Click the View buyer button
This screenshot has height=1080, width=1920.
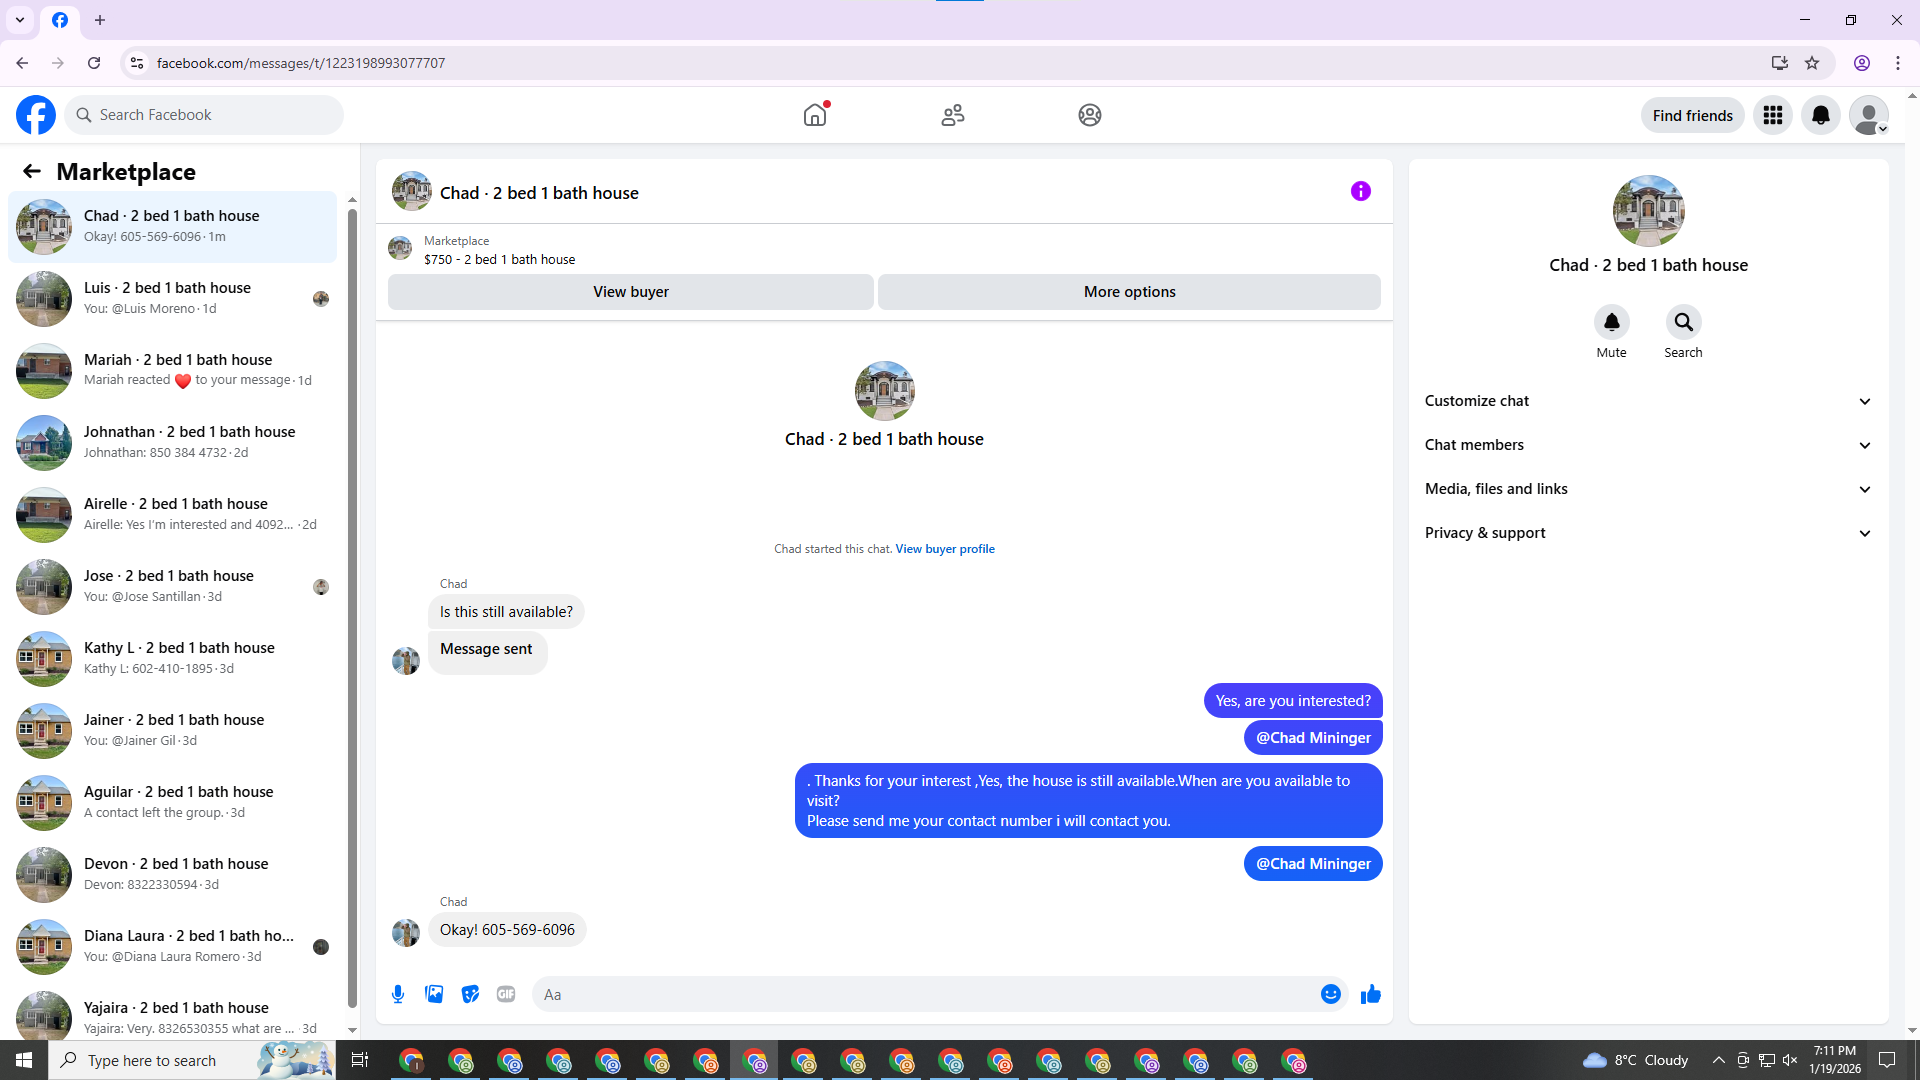631,292
